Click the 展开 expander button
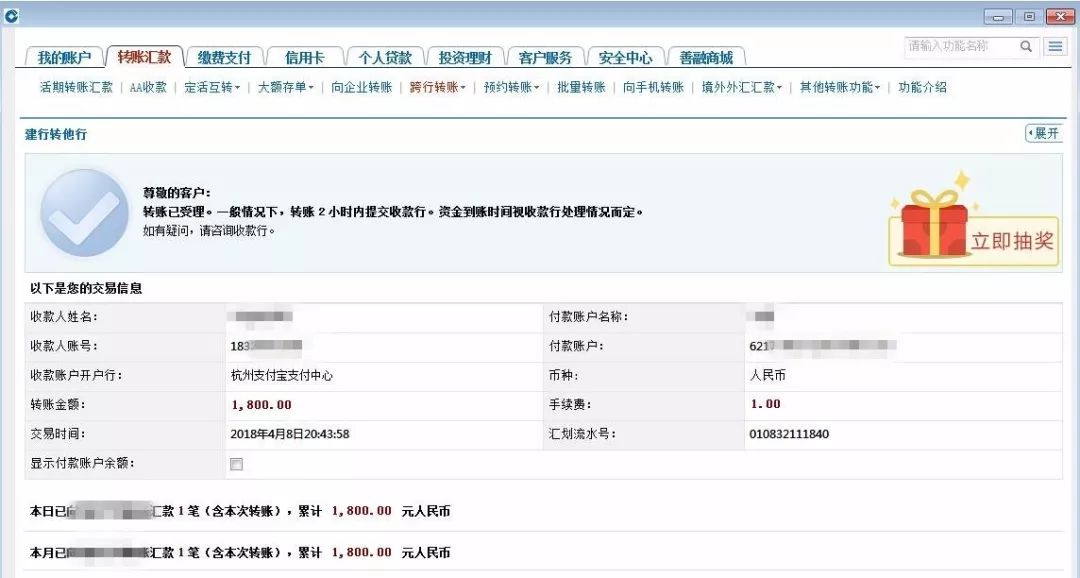Screen dimensions: 1080x578 tap(1044, 133)
